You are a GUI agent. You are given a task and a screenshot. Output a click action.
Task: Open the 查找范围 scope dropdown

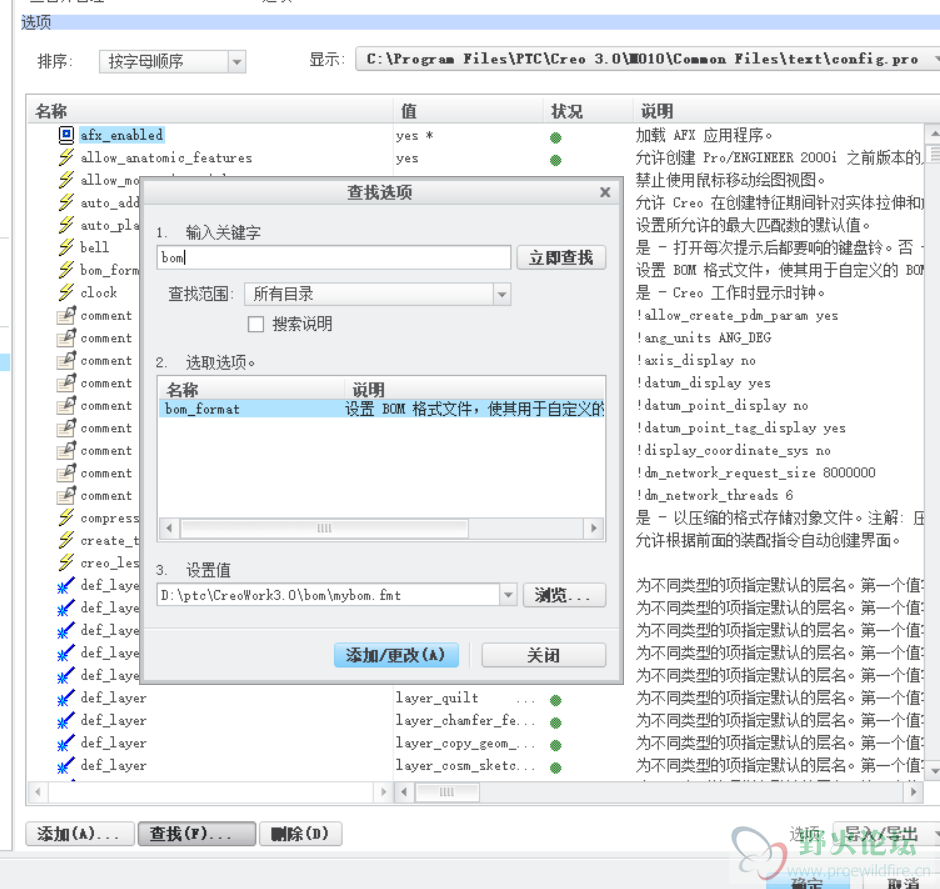[502, 294]
